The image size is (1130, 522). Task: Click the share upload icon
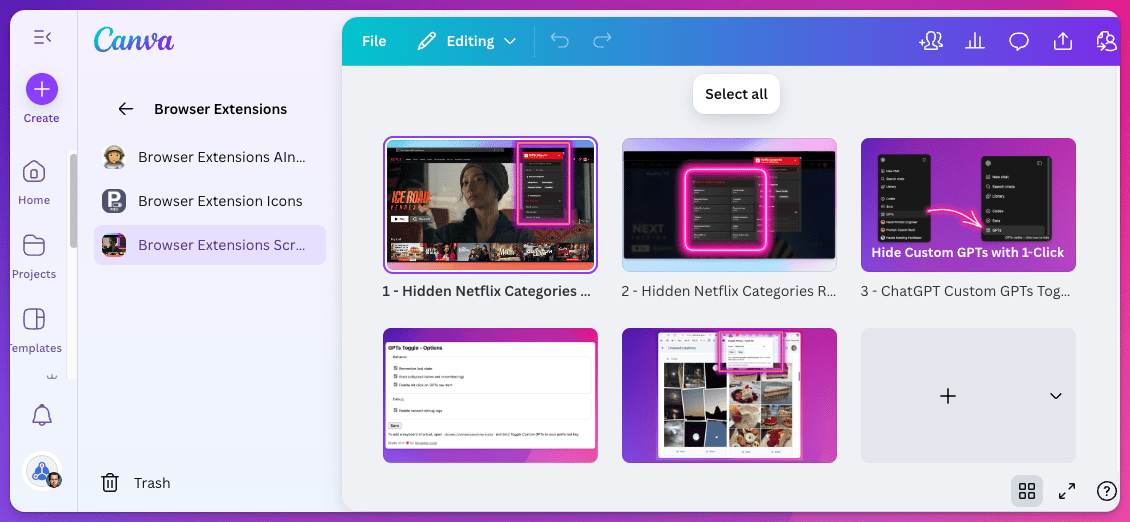tap(1062, 41)
